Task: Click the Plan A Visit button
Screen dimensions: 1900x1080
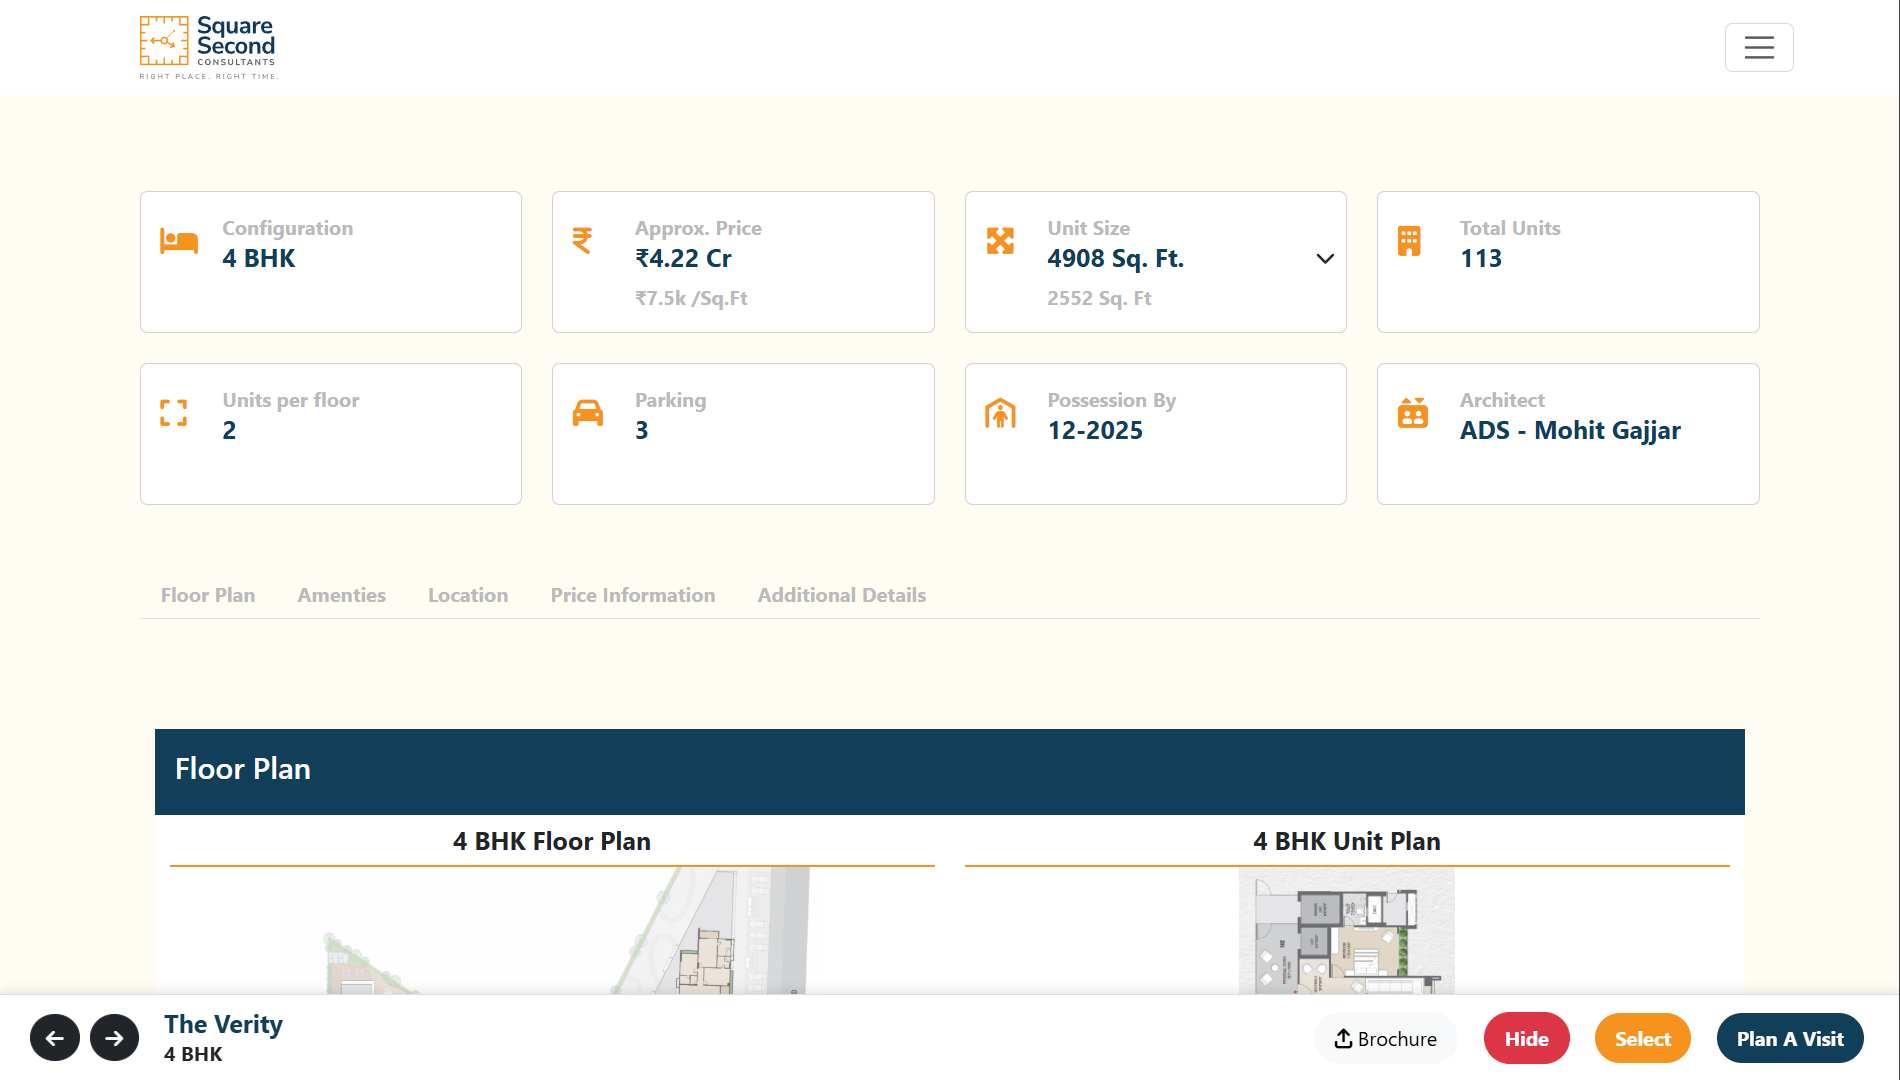Action: click(1790, 1039)
